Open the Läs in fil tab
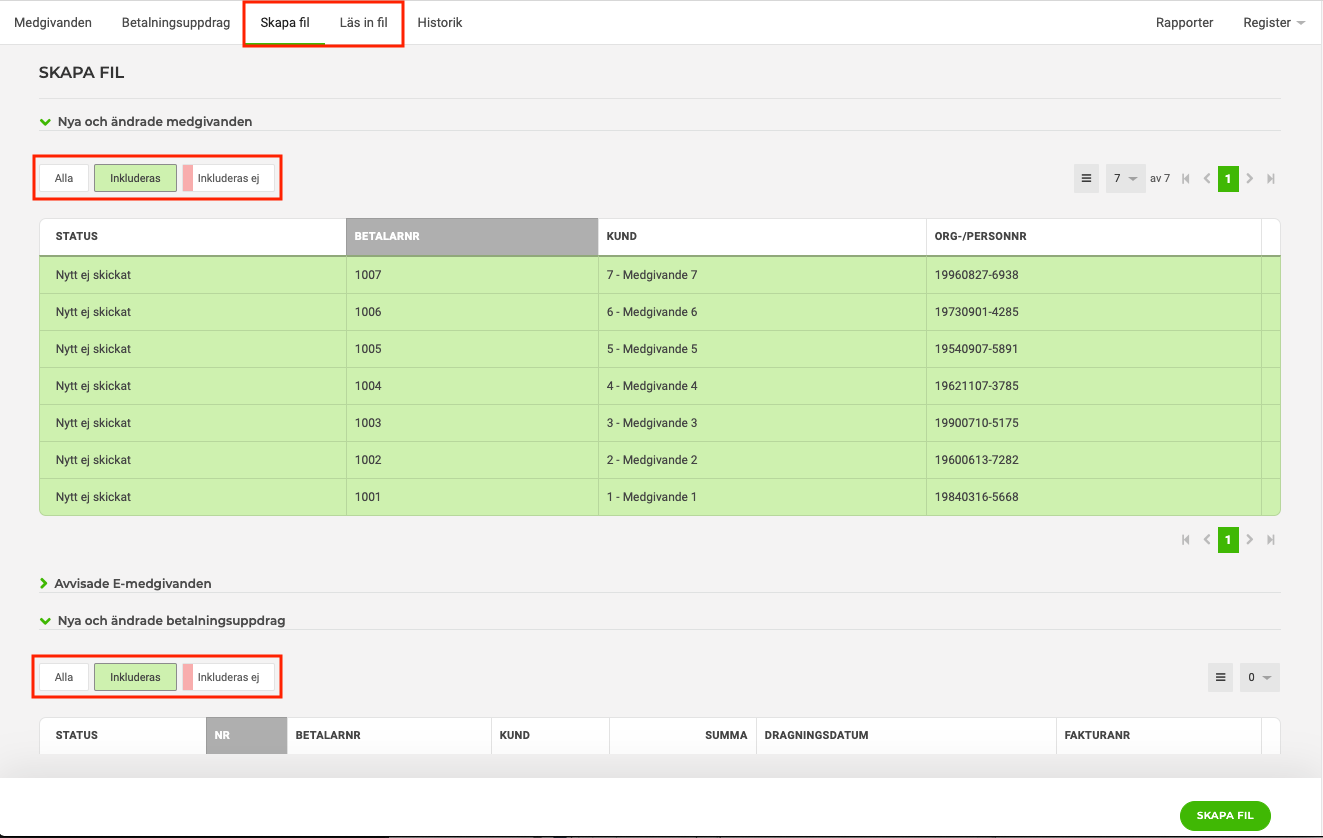Image resolution: width=1323 pixels, height=838 pixels. click(x=363, y=22)
